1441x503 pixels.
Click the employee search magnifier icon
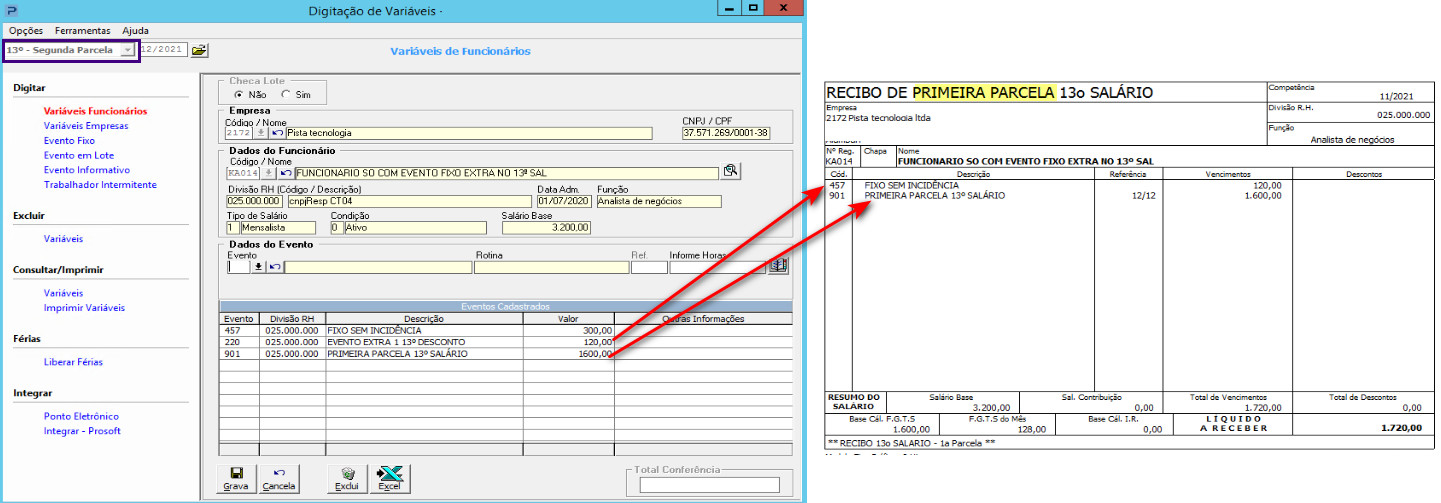(731, 171)
